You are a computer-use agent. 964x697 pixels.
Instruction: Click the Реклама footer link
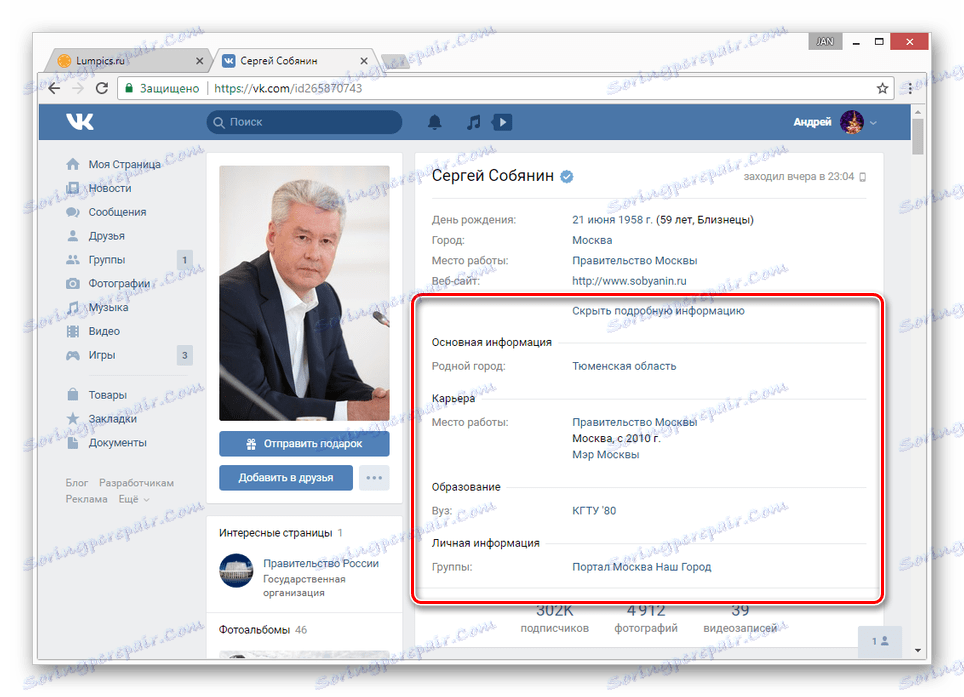87,499
